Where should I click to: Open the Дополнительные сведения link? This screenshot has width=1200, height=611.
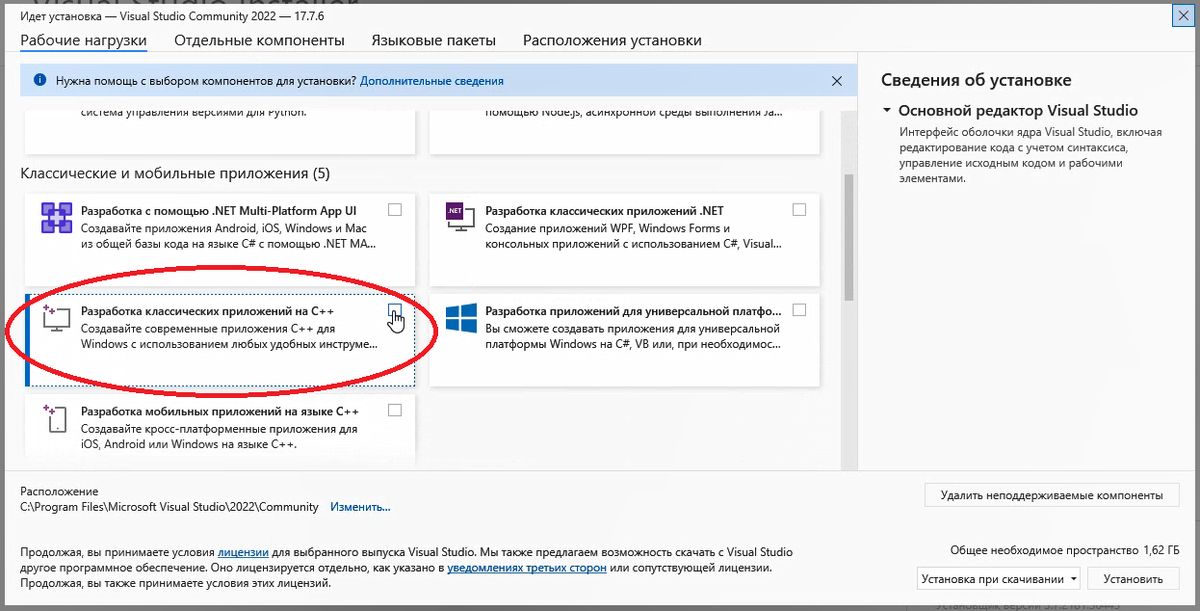[x=432, y=80]
